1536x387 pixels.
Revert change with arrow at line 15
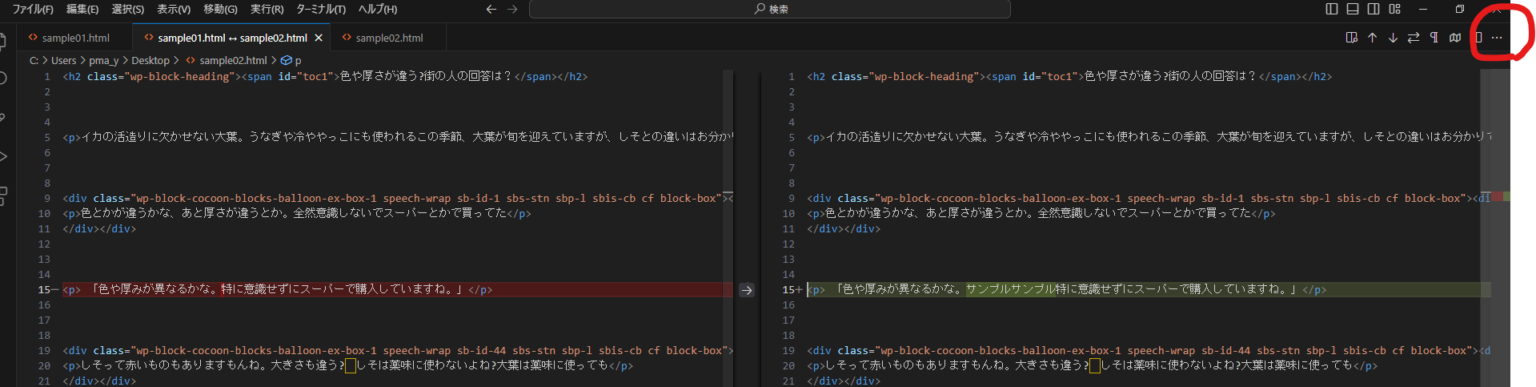pyautogui.click(x=746, y=290)
